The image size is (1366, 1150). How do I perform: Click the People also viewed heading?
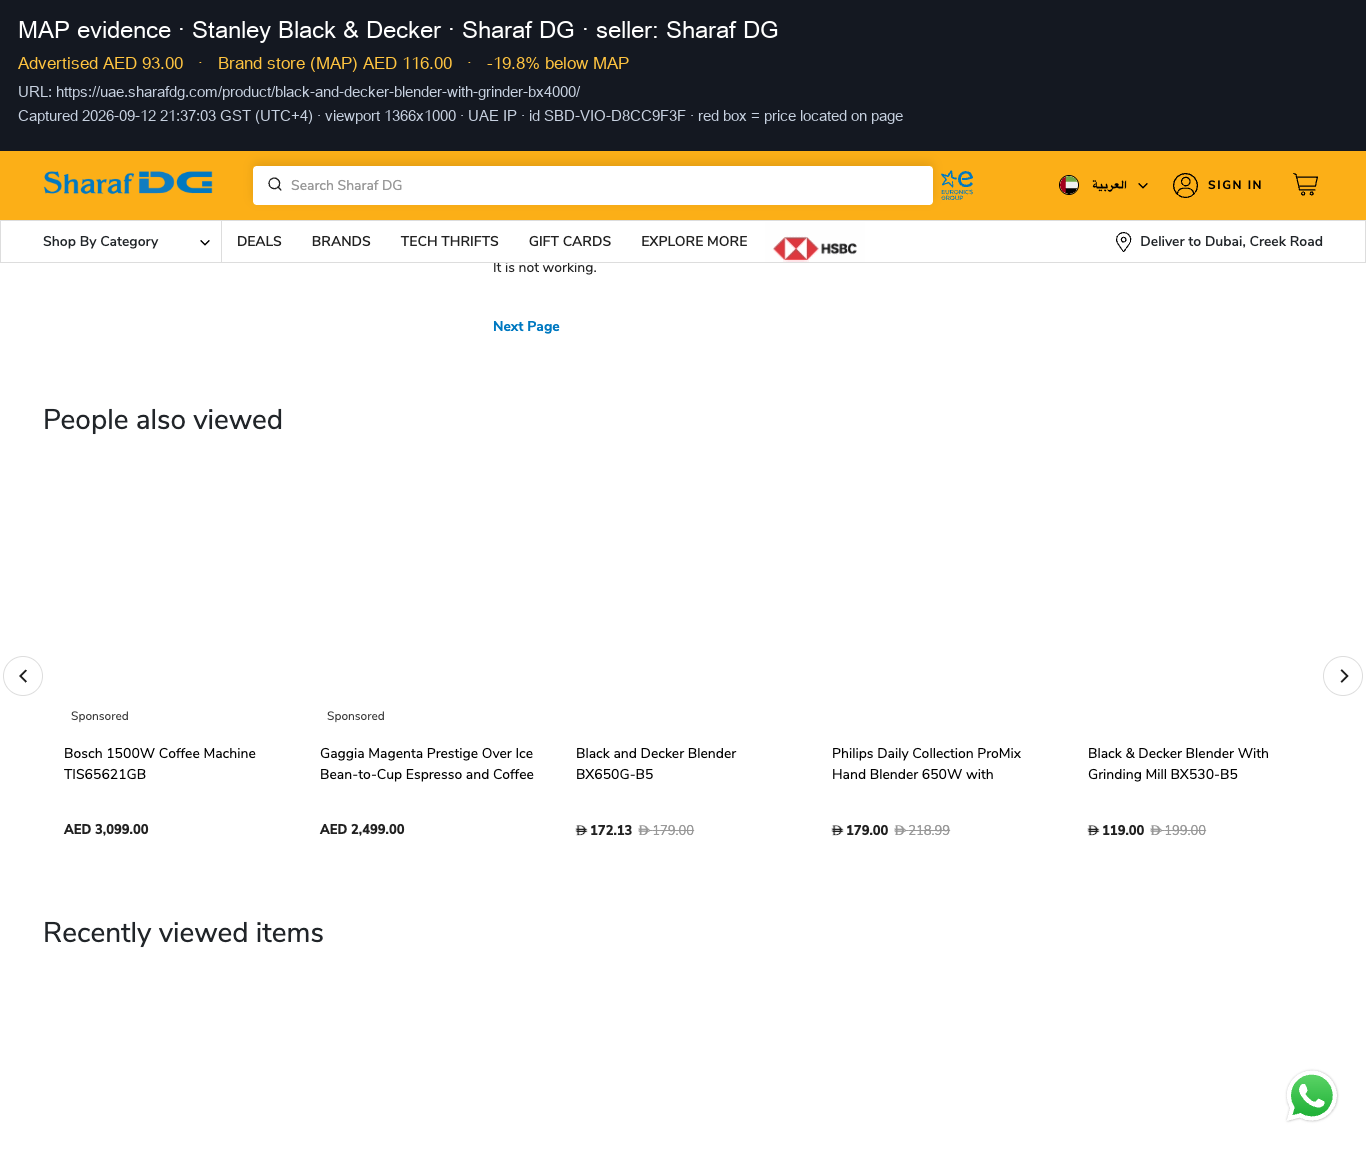coord(163,420)
